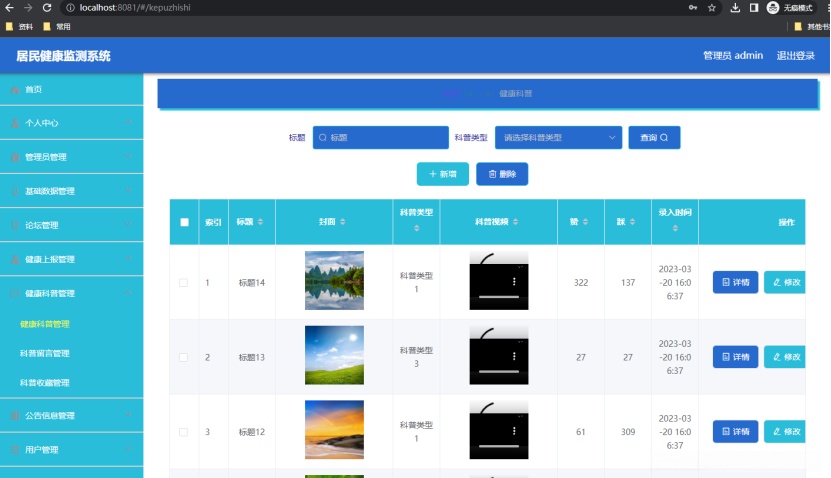
Task: Click the 删除 delete button
Action: [502, 174]
